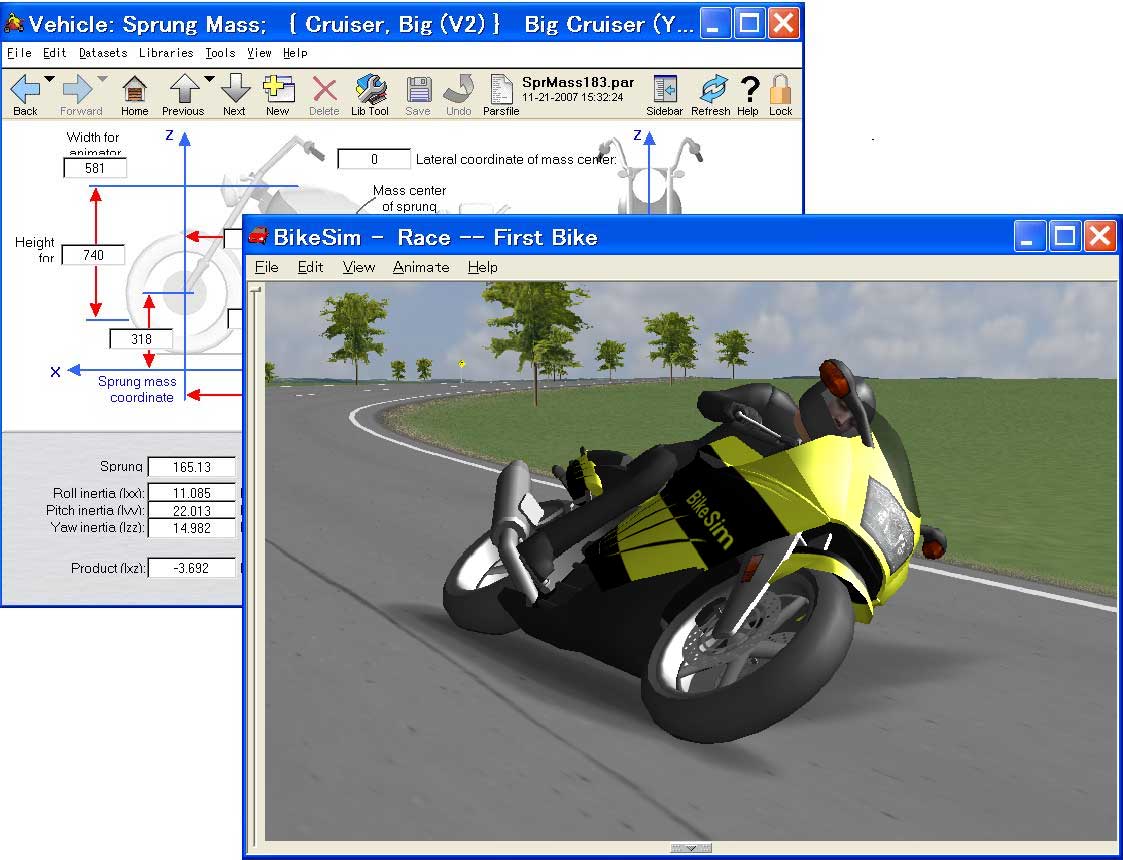Expand the Previous dropdown arrow

(x=209, y=79)
